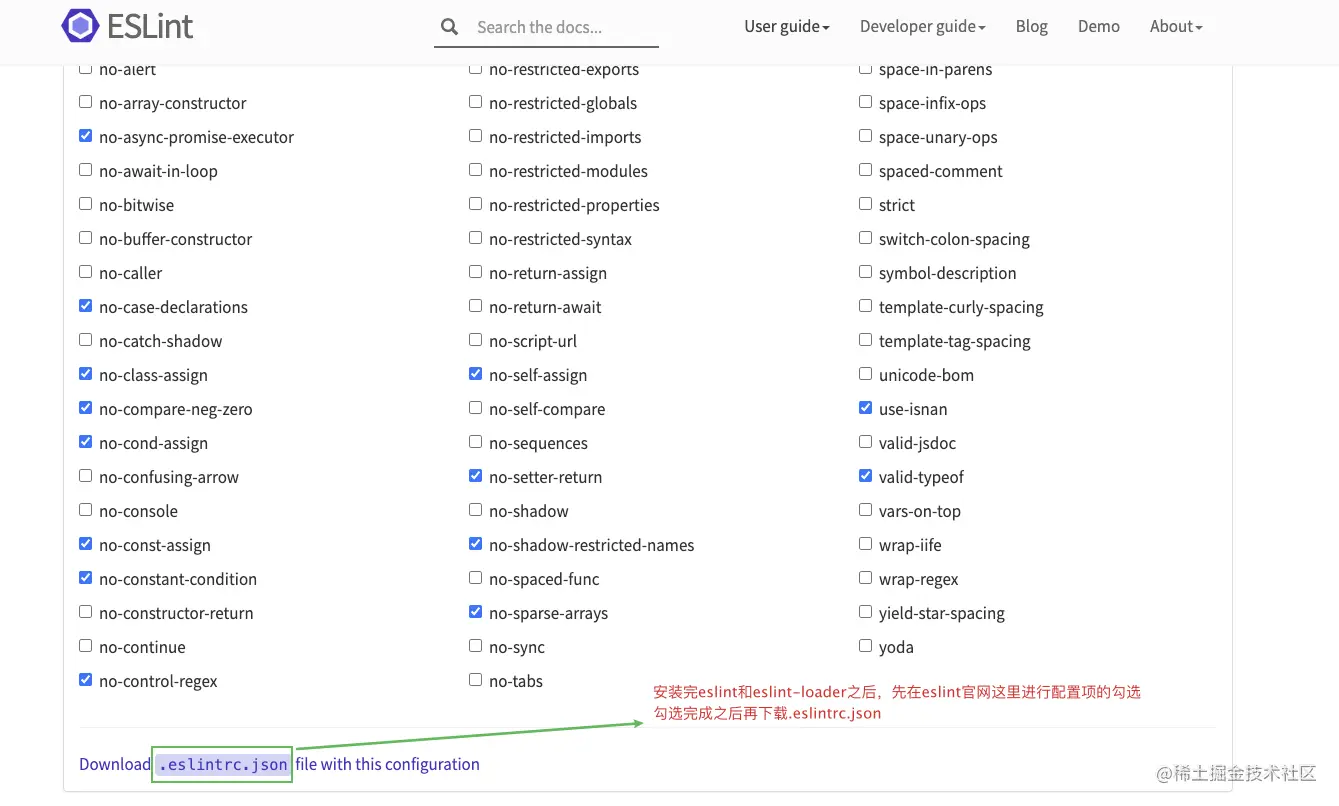1339x806 pixels.
Task: Check the no-console rule
Action: 85,510
